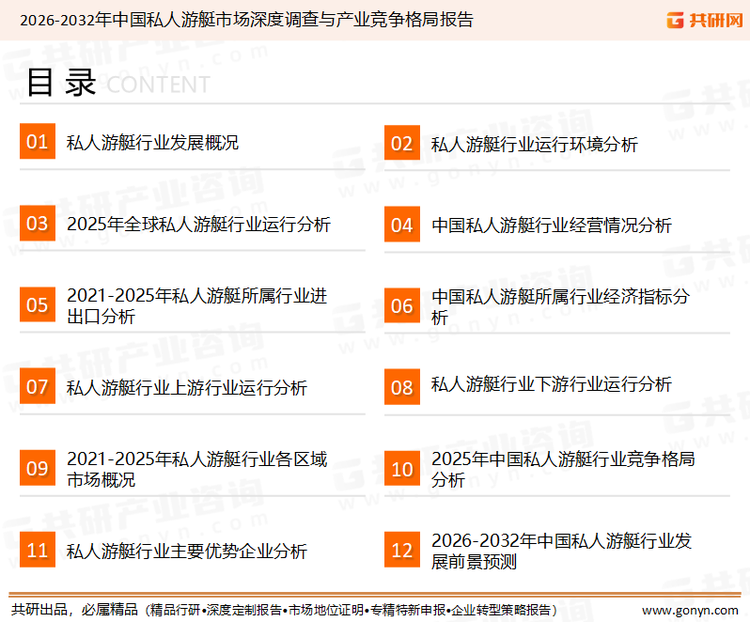This screenshot has height=622, width=750.
Task: Open 私人游艇行业主要优势企业分析 chapter
Action: (187, 551)
